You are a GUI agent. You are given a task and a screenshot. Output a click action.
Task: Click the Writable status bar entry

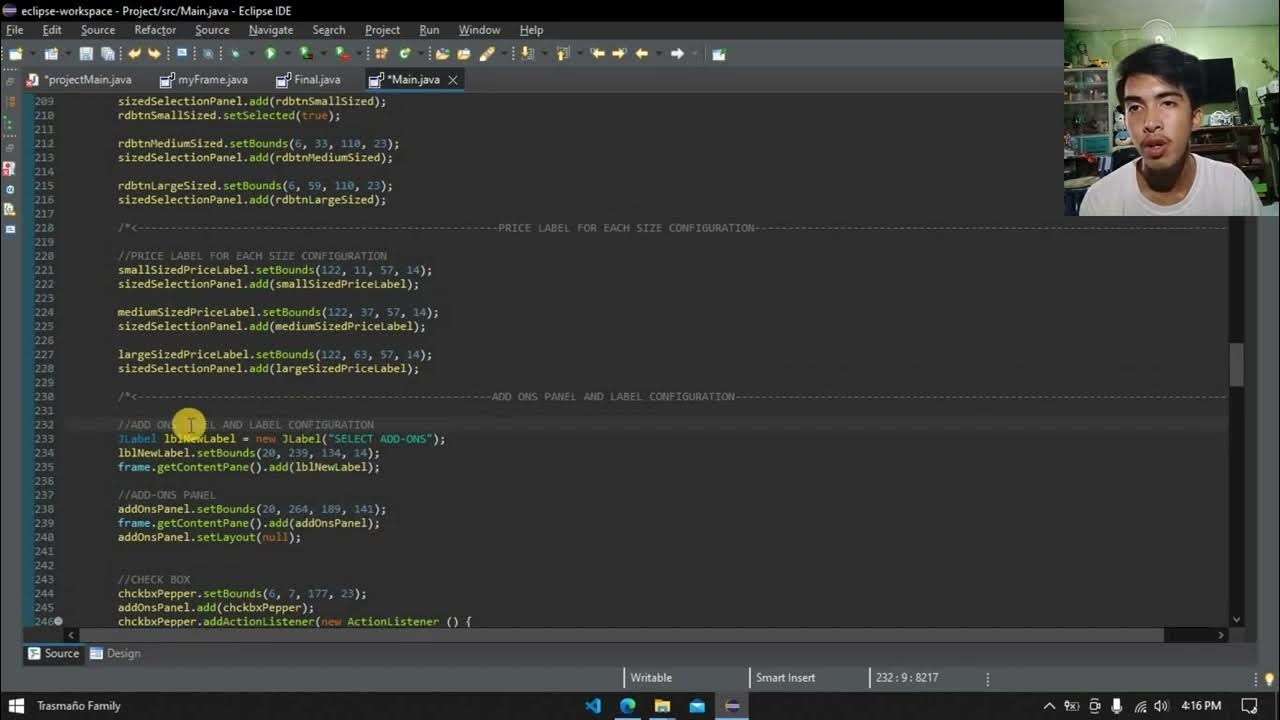pos(651,677)
